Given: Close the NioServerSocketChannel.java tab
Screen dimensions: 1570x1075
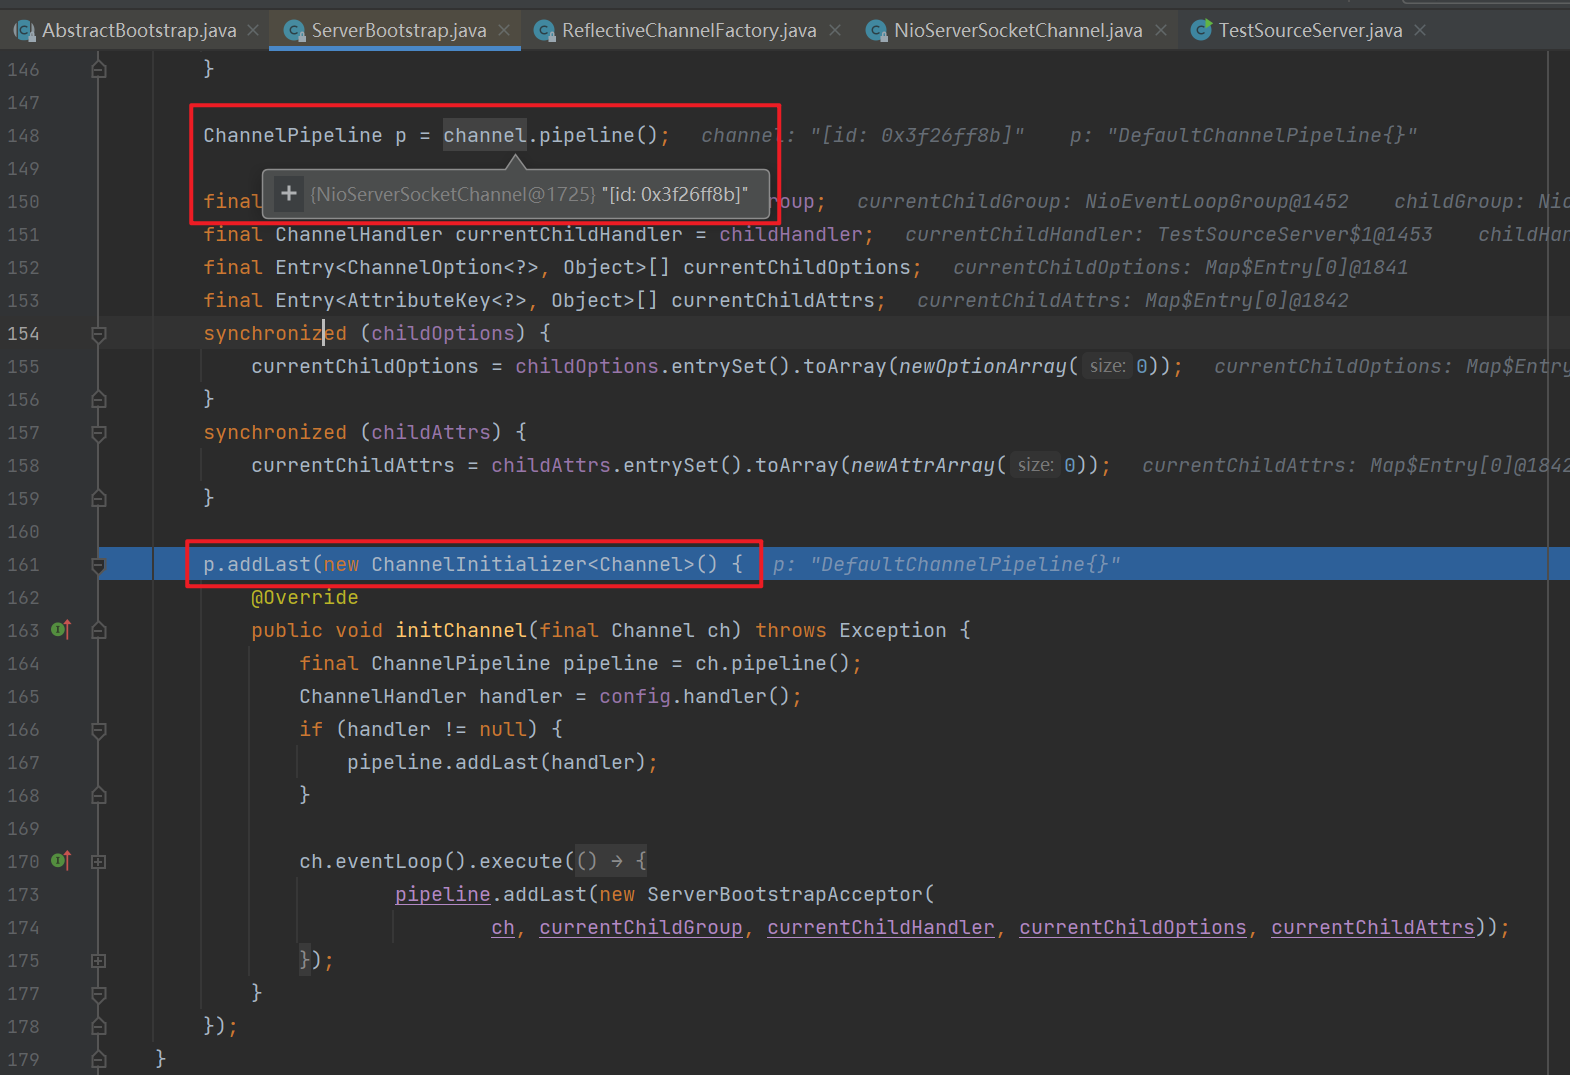Looking at the screenshot, I should coord(1161,31).
